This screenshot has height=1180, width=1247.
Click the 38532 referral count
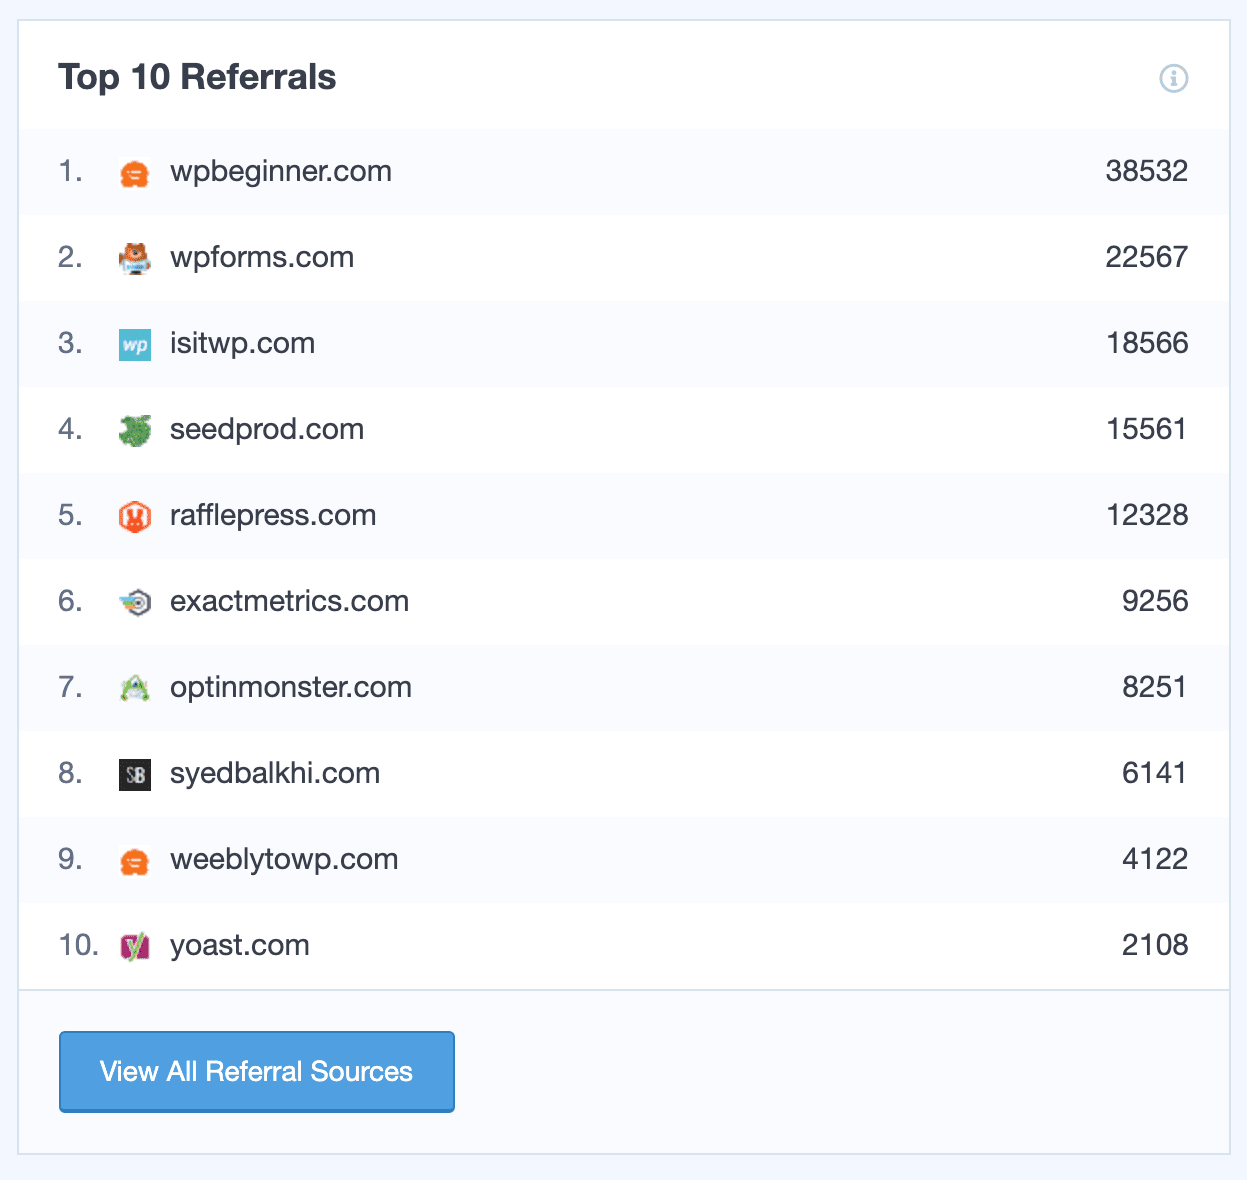tap(1146, 172)
